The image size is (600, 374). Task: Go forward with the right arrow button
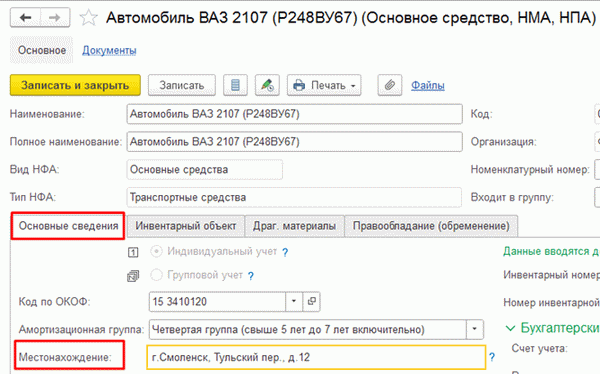pos(55,18)
